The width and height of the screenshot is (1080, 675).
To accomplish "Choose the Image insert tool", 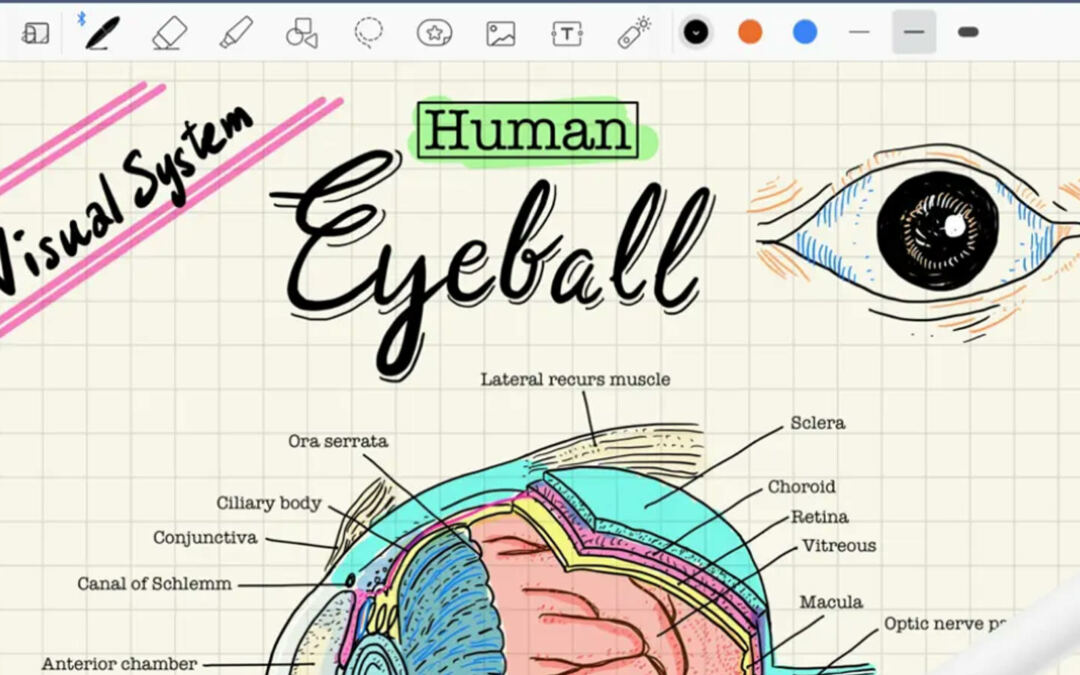I will (500, 33).
